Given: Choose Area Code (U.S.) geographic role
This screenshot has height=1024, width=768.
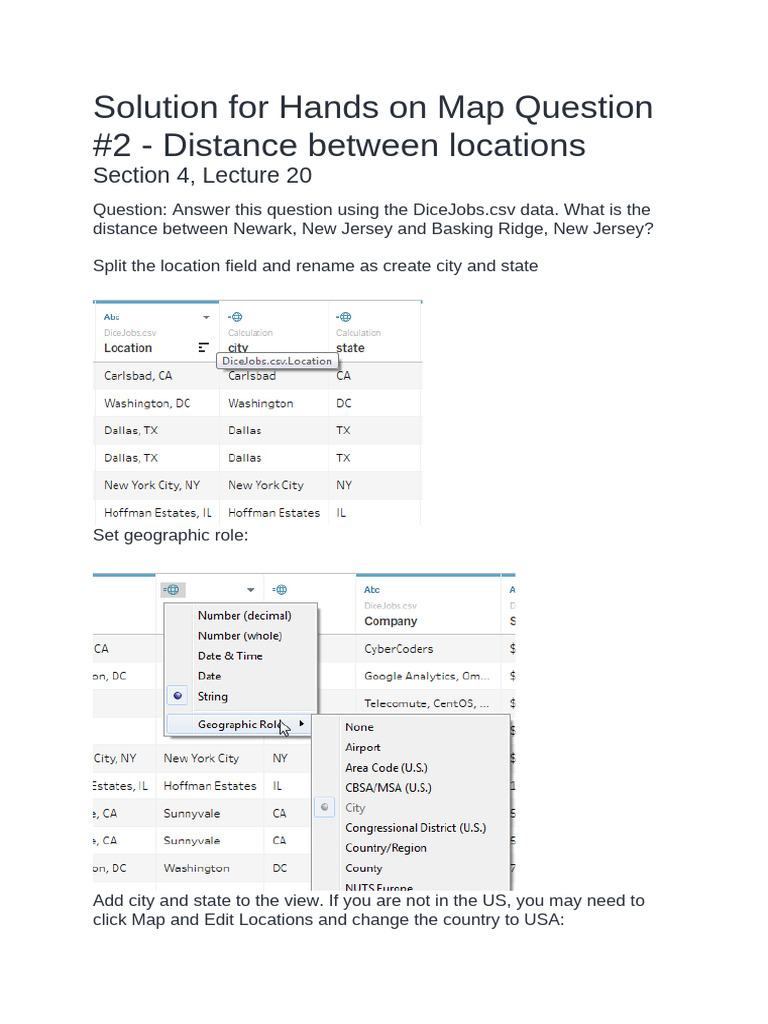Looking at the screenshot, I should pyautogui.click(x=386, y=767).
